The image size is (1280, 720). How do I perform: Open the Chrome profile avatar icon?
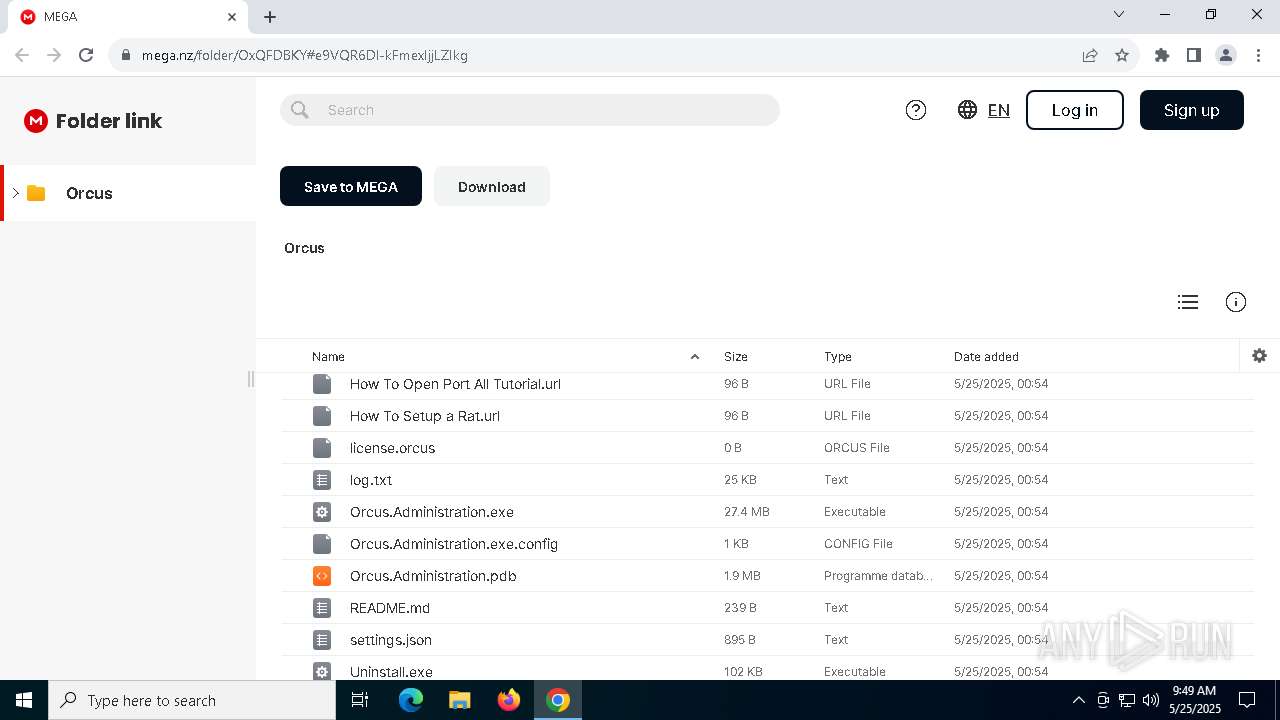tap(1226, 55)
